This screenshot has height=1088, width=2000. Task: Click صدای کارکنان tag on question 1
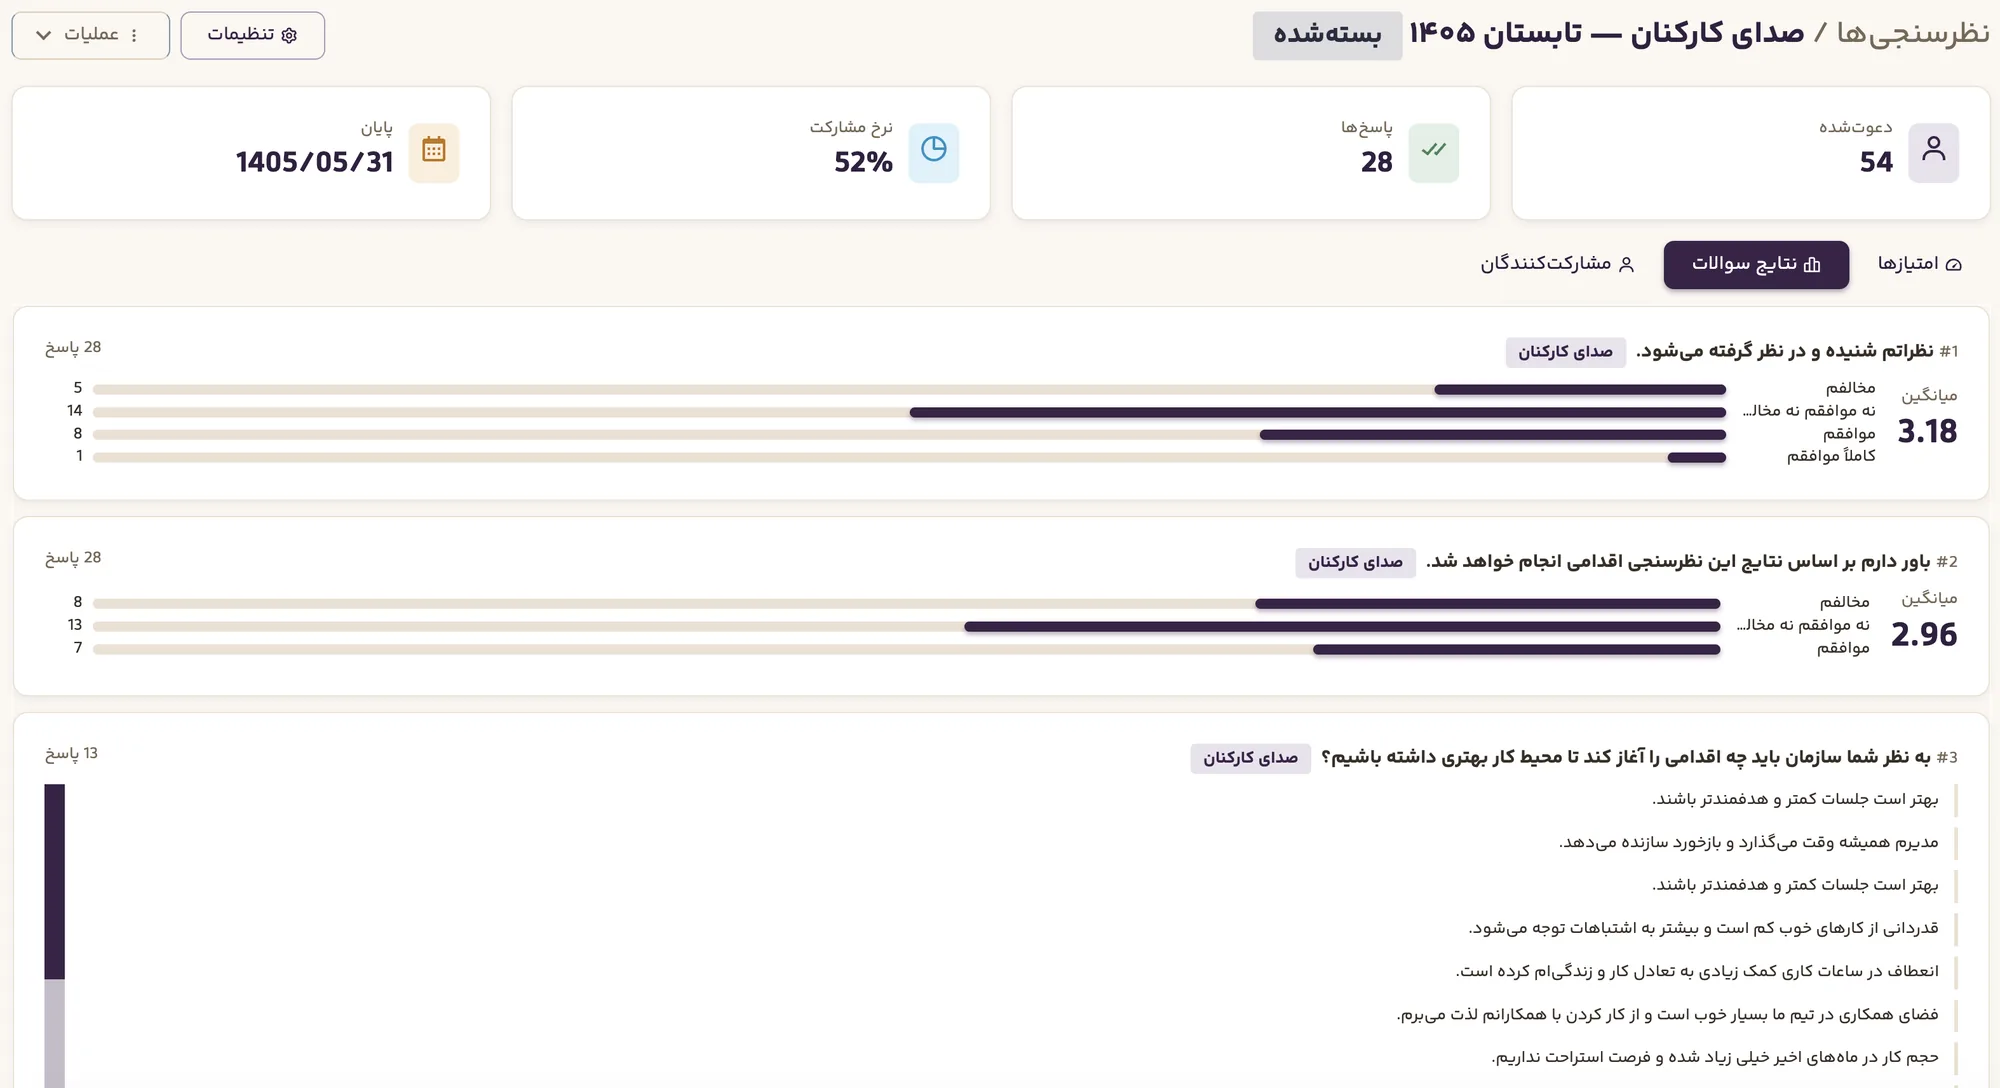[x=1565, y=352]
